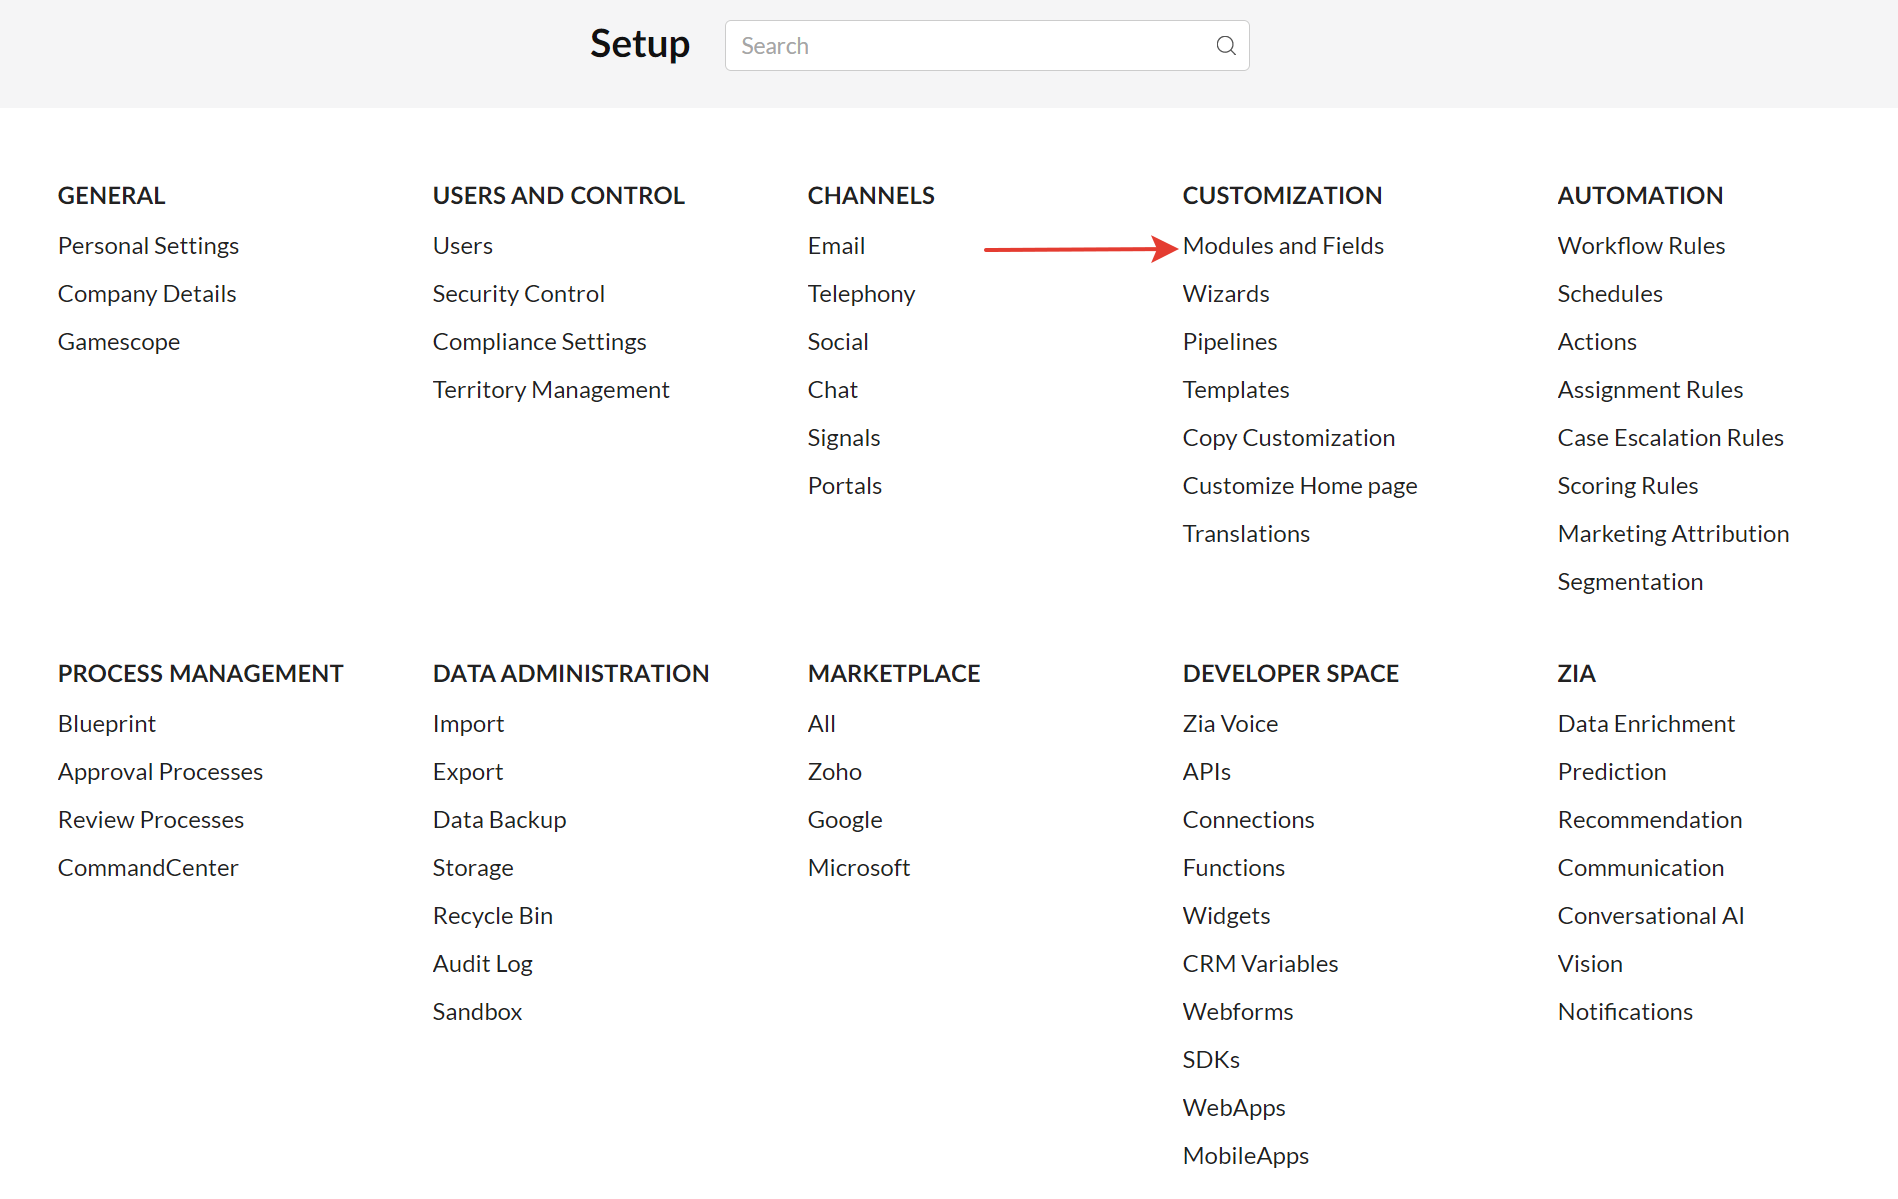This screenshot has height=1199, width=1898.
Task: Open Modules and Fields
Action: [x=1282, y=246]
